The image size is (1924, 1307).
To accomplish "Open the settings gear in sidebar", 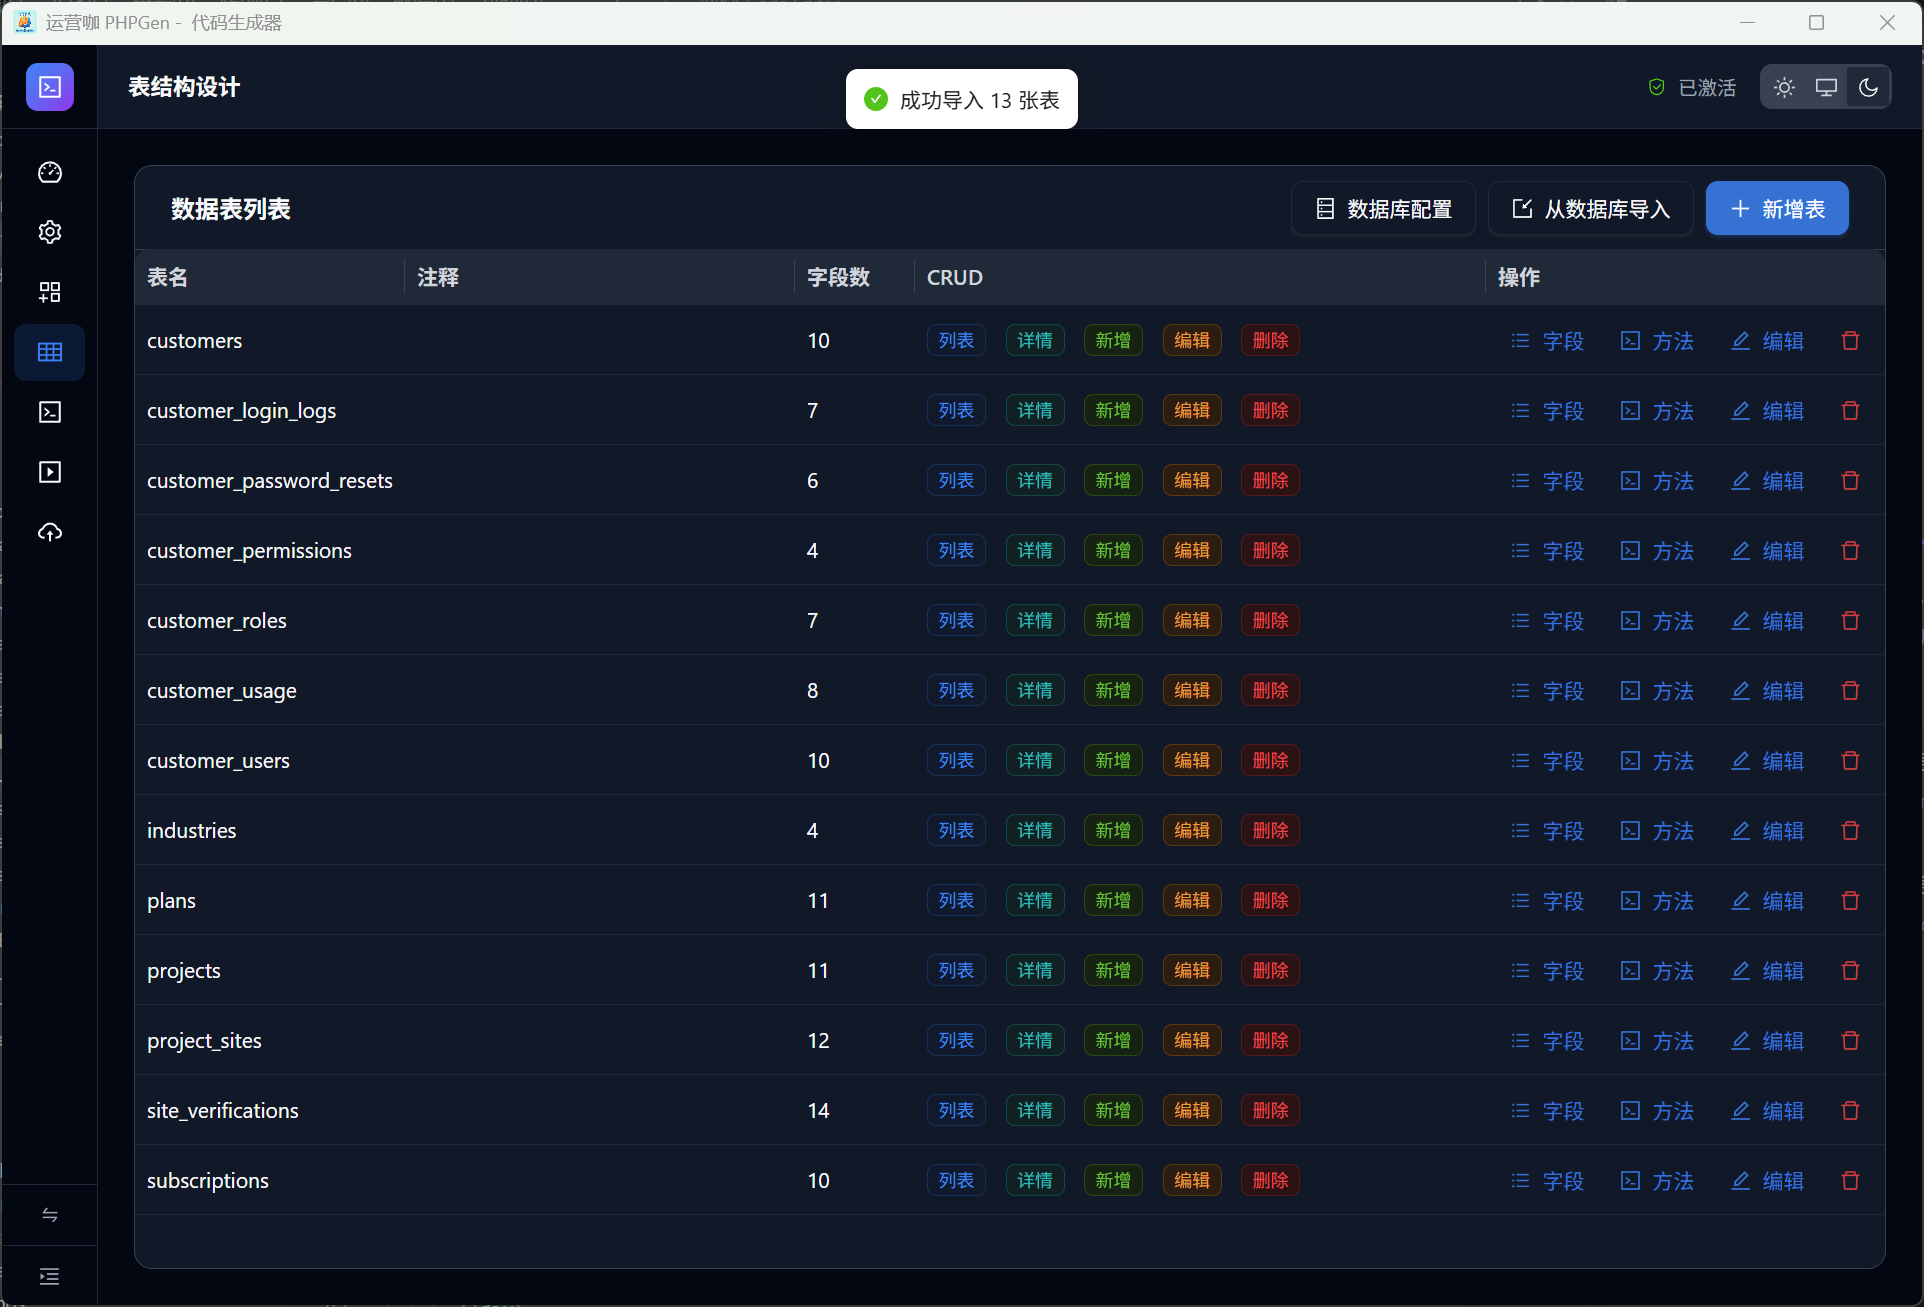I will coord(50,232).
